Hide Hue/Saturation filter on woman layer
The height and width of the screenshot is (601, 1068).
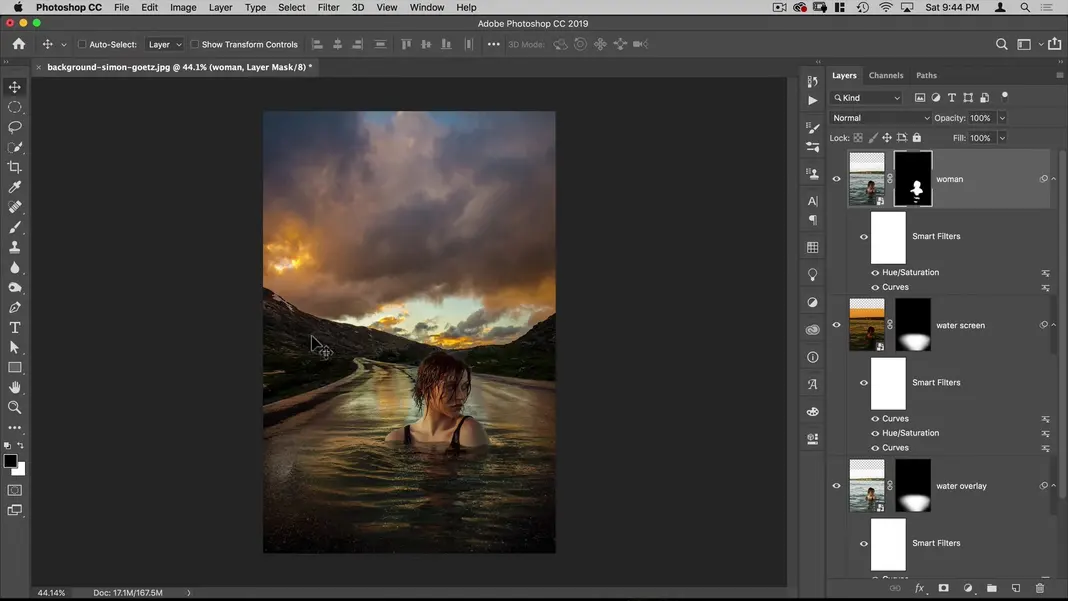(875, 273)
